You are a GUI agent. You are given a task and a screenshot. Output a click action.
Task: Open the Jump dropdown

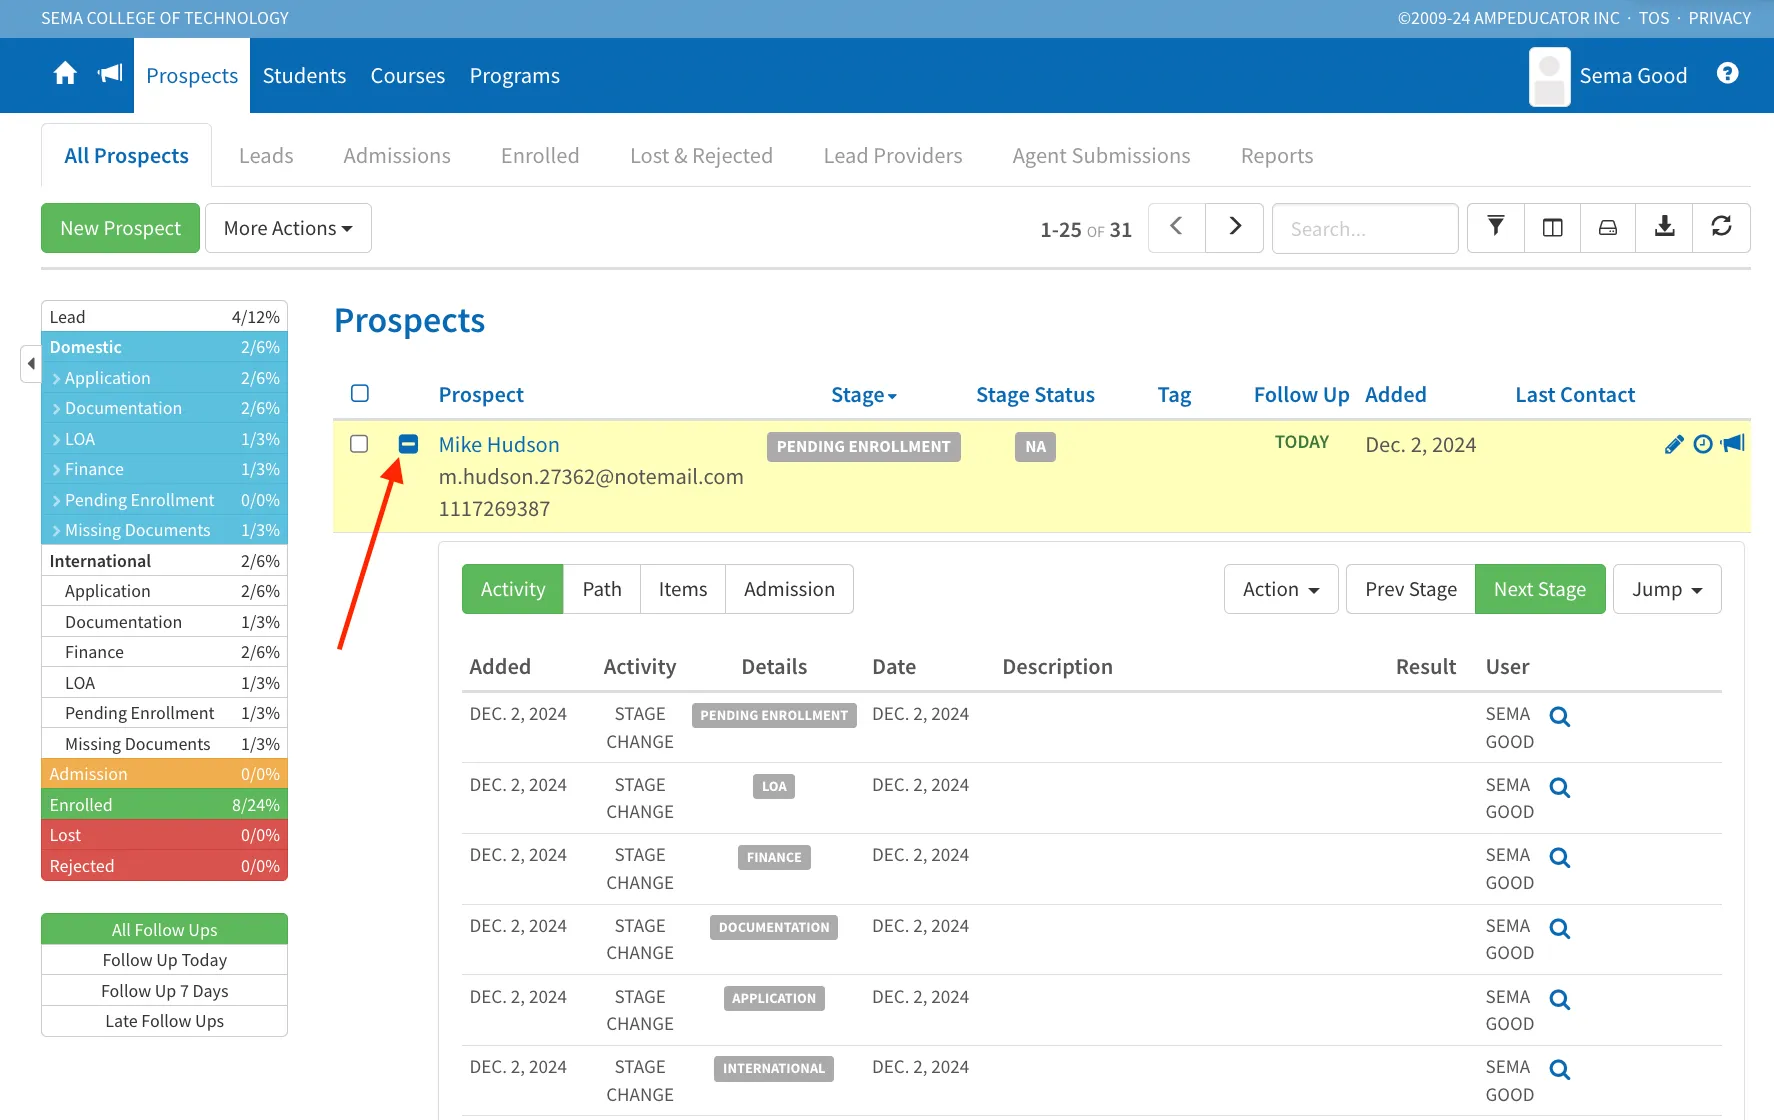(1667, 589)
